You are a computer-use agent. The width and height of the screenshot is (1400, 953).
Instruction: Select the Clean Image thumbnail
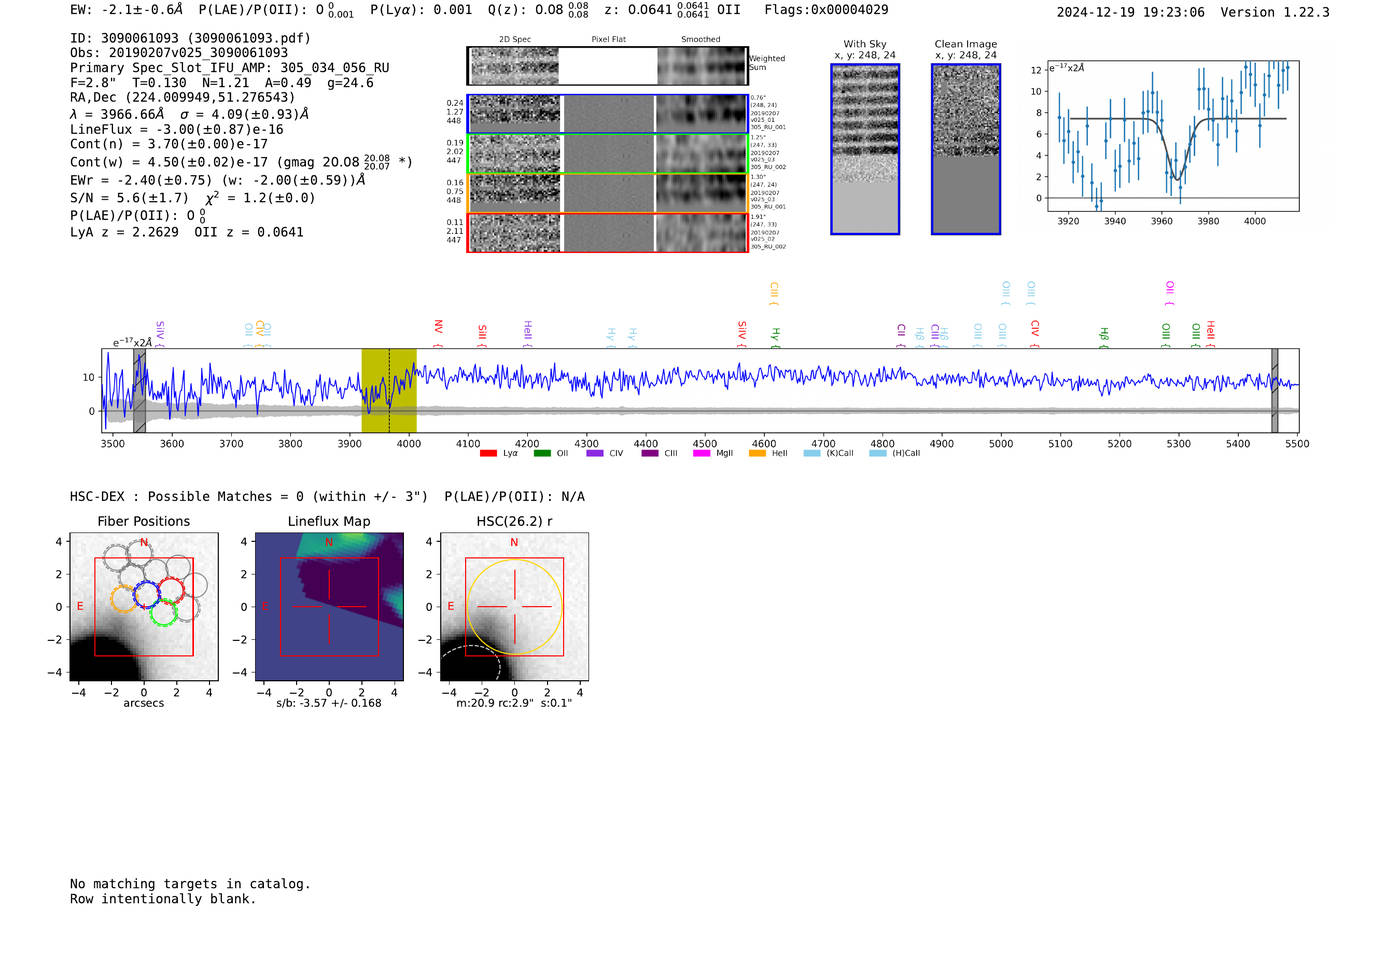pos(966,149)
